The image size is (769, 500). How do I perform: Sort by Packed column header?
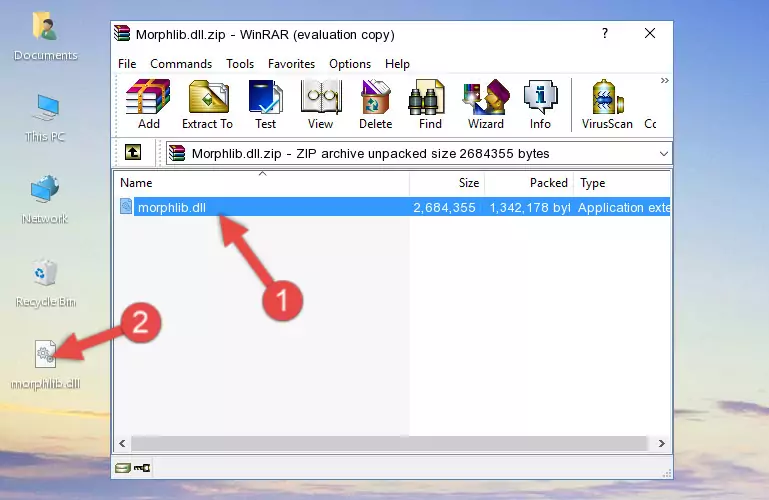[x=529, y=183]
